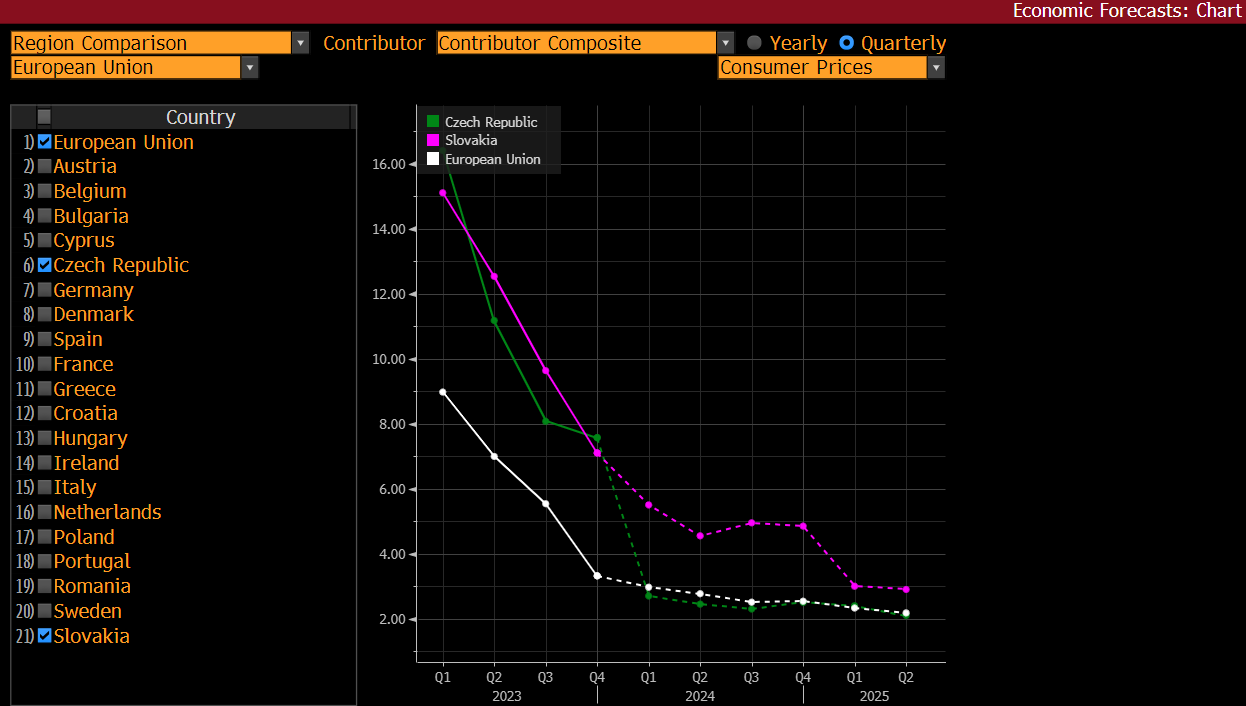Click European Union's Q4 2023 data point
1246x706 pixels.
pos(597,576)
